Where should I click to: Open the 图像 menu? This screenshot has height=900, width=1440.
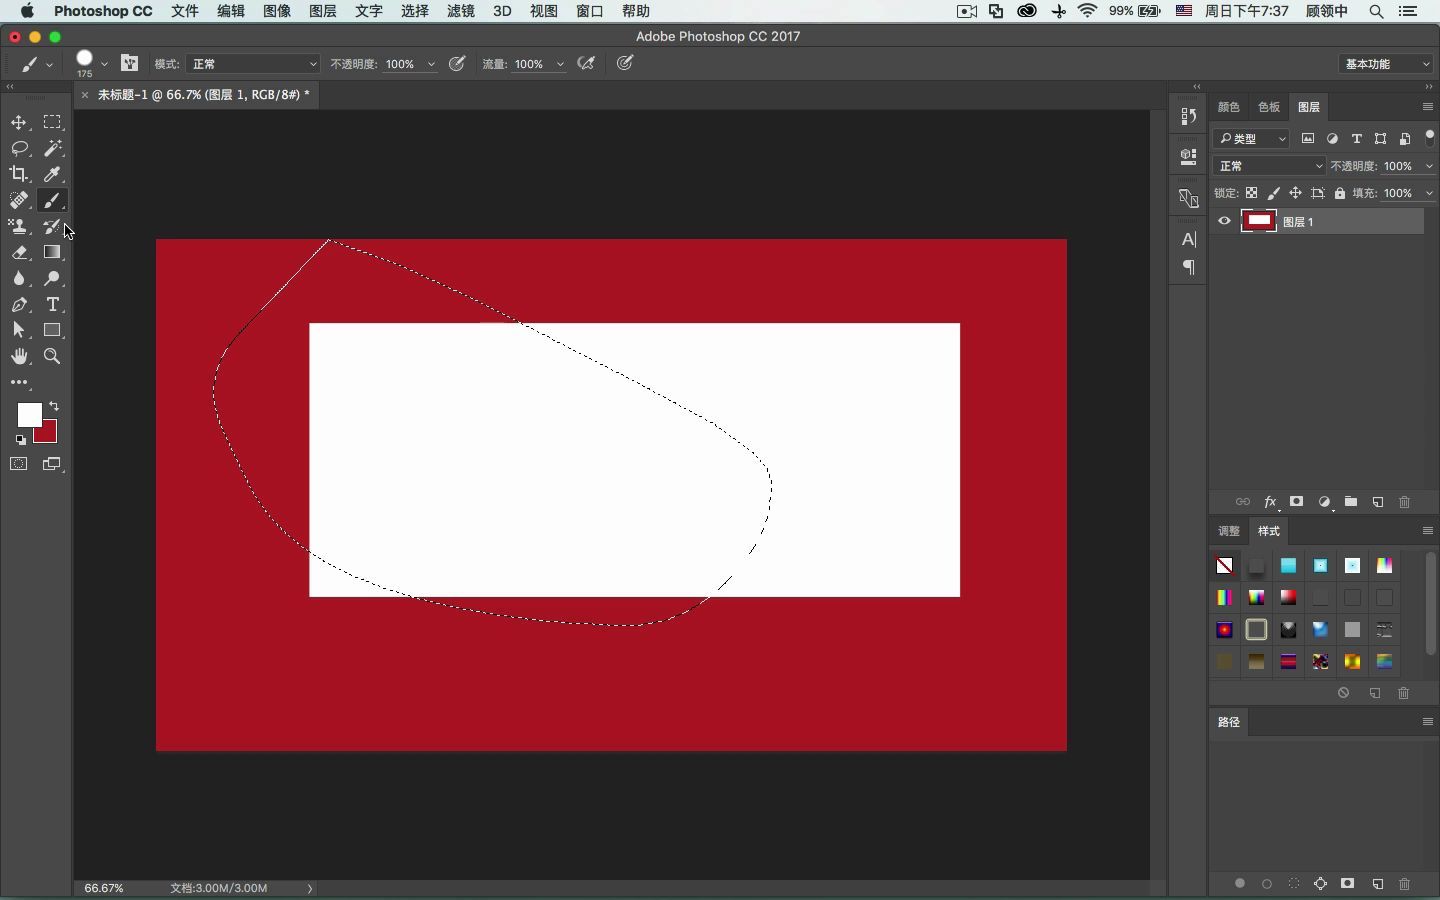tap(276, 11)
